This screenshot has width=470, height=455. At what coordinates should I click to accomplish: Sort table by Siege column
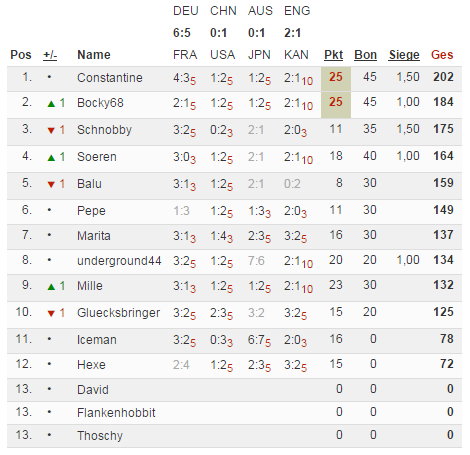[404, 55]
